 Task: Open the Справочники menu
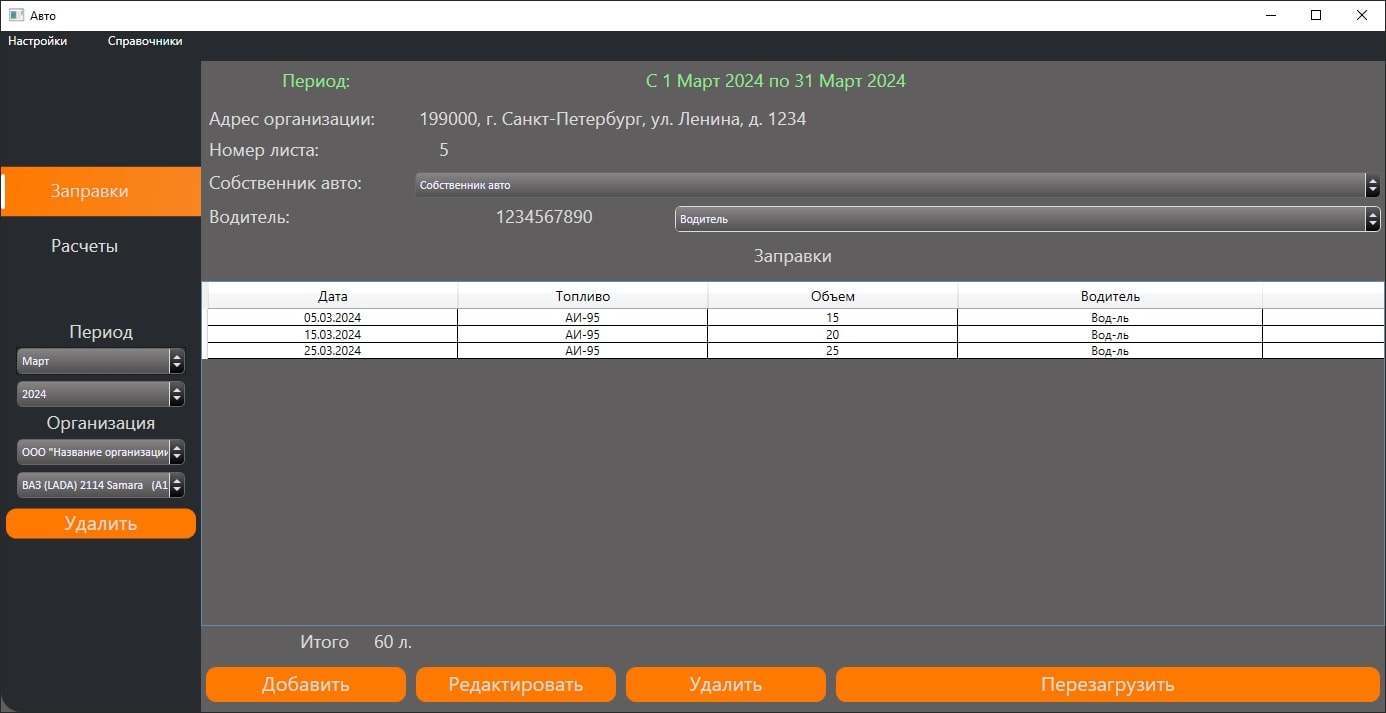[x=145, y=41]
